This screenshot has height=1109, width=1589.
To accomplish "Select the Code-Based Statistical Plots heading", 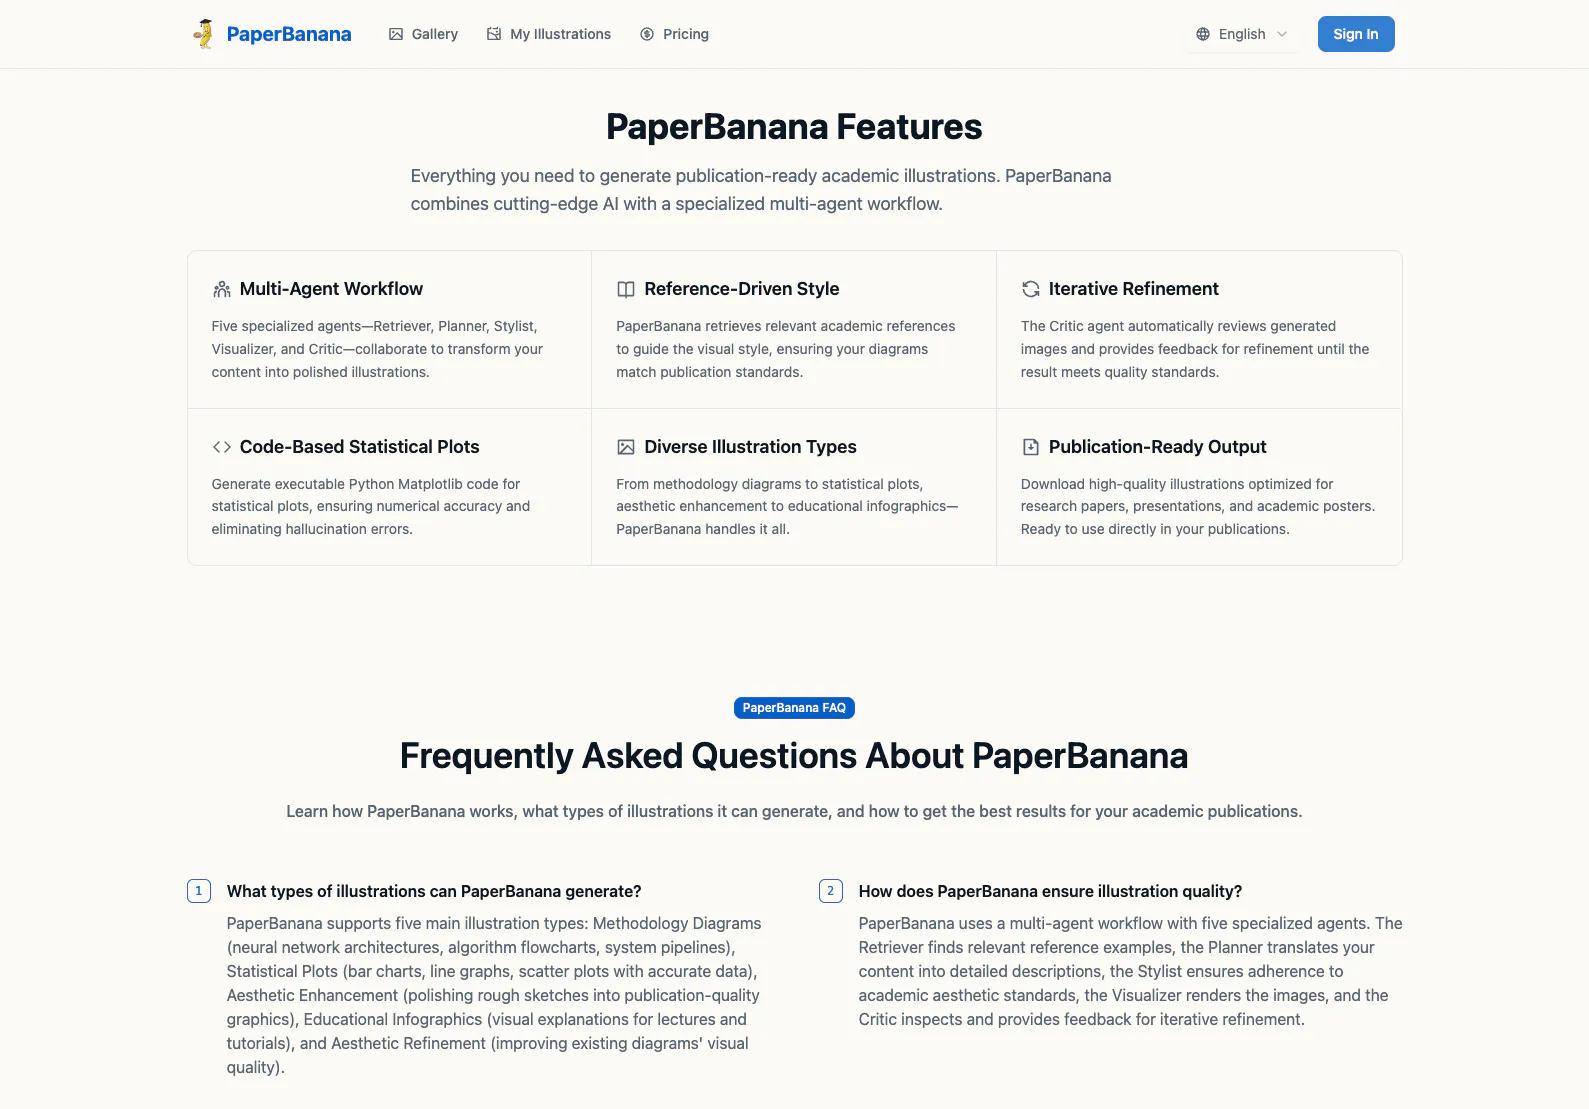I will point(360,447).
